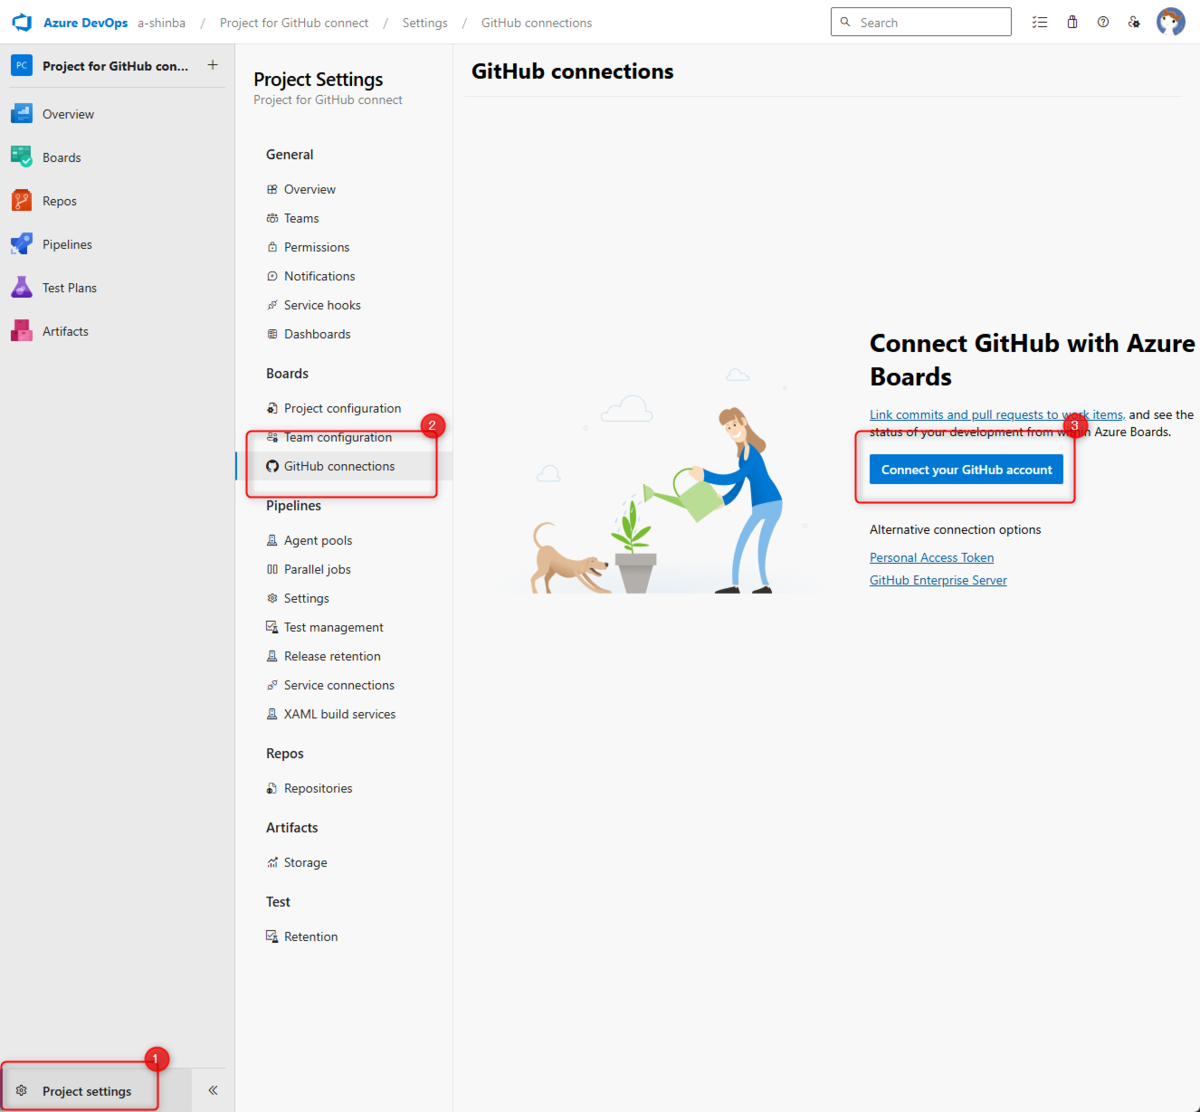Screen dimensions: 1200x1112
Task: Click the Project Settings panel heading
Action: click(318, 79)
